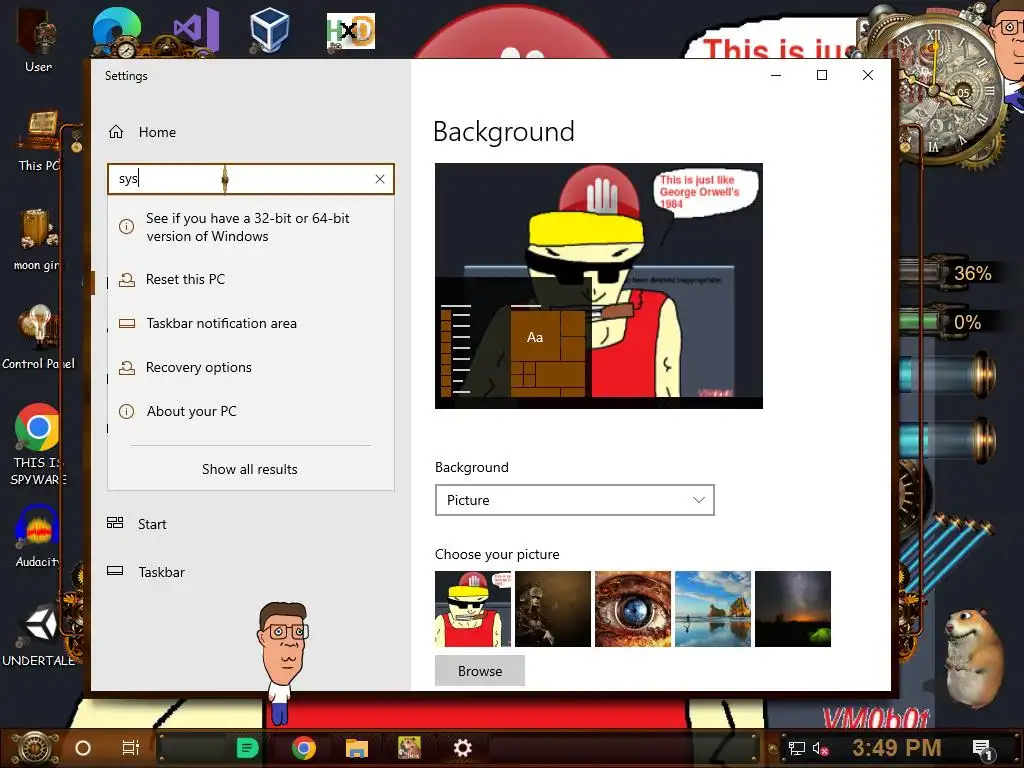
Task: Click the background preview image
Action: (x=599, y=286)
